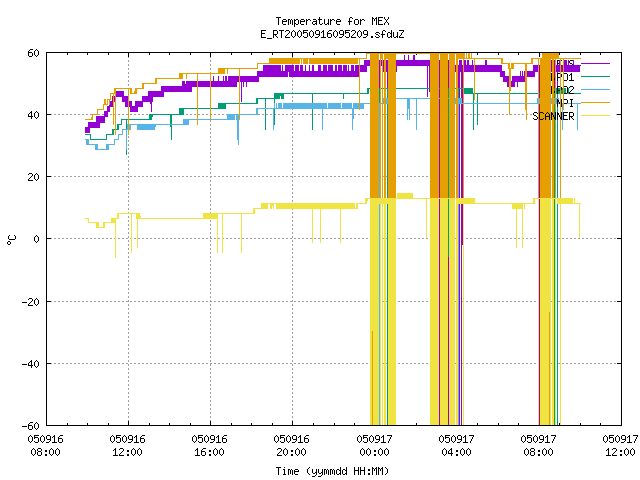The width and height of the screenshot is (640, 480).
Task: Click the NPD1 legend label
Action: click(x=562, y=77)
